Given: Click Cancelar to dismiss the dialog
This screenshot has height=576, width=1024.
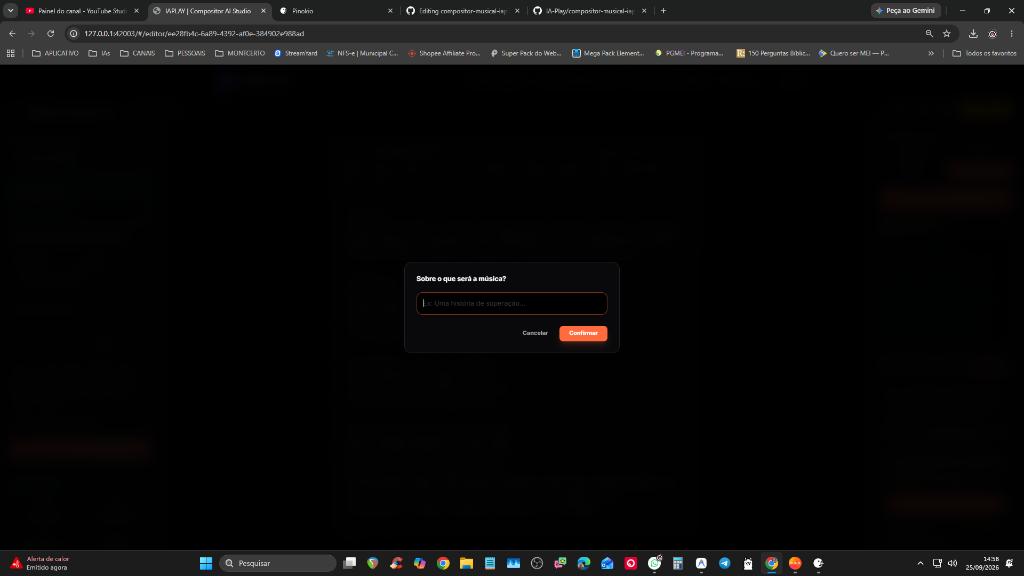Looking at the screenshot, I should 535,333.
